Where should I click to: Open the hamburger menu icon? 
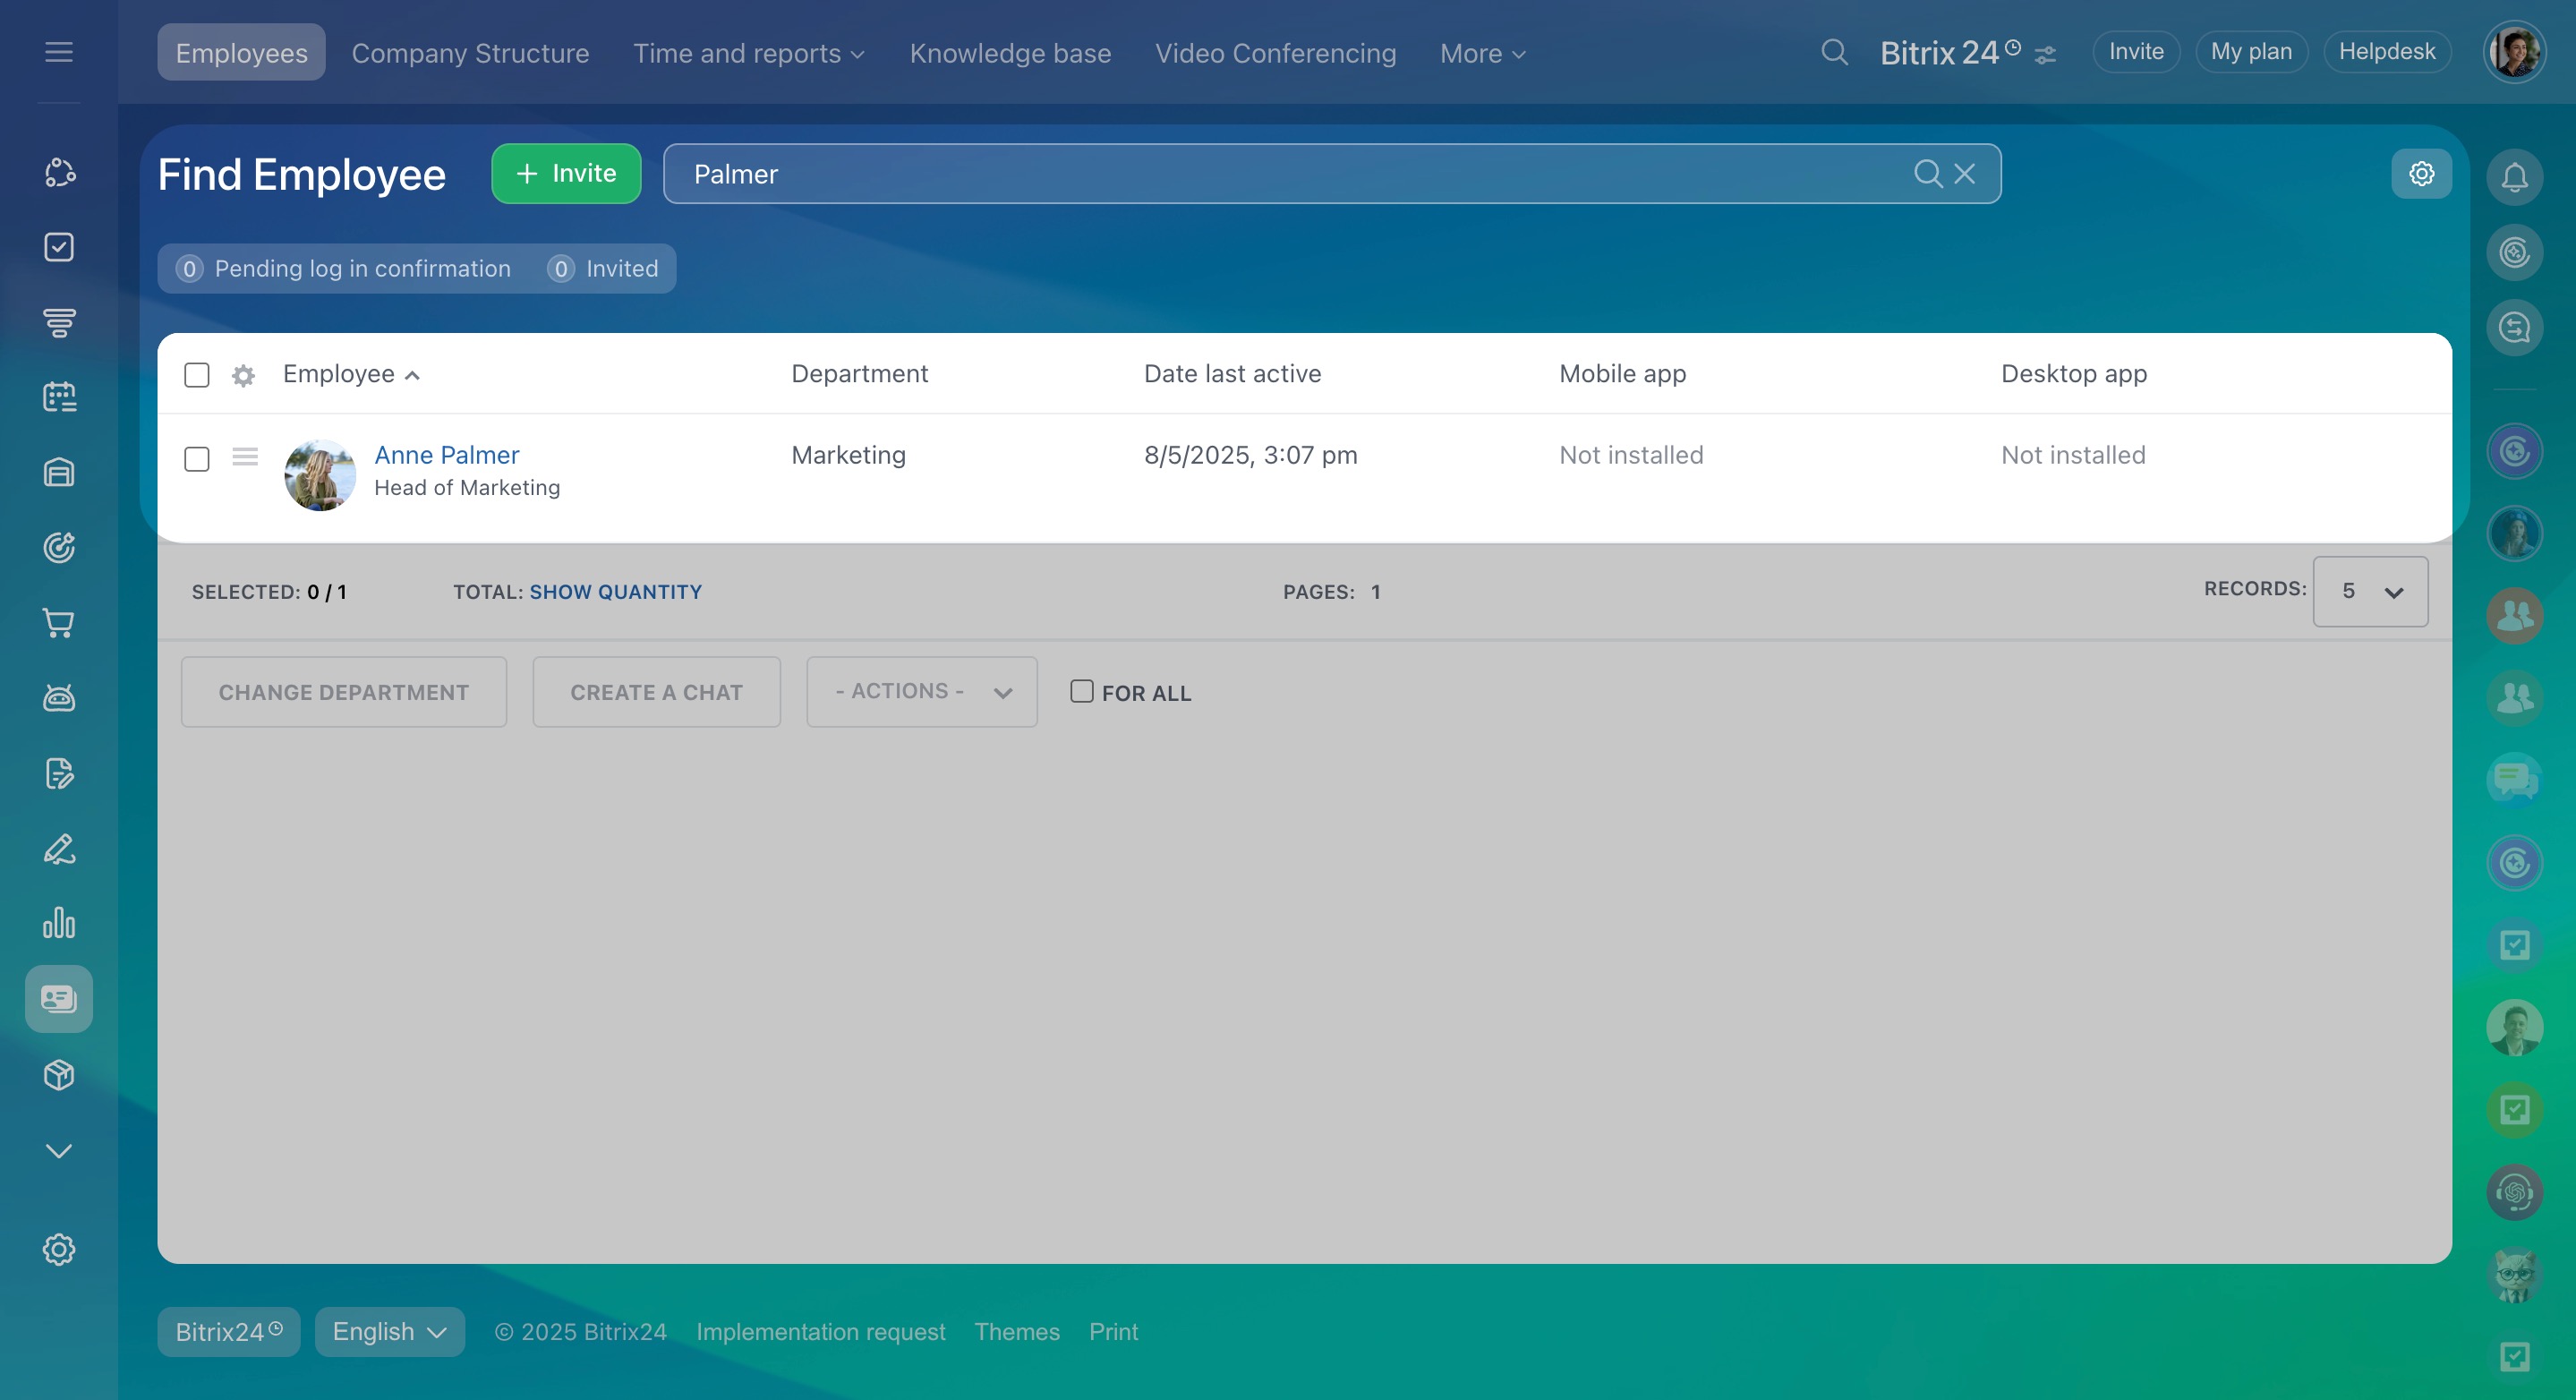coord(59,52)
